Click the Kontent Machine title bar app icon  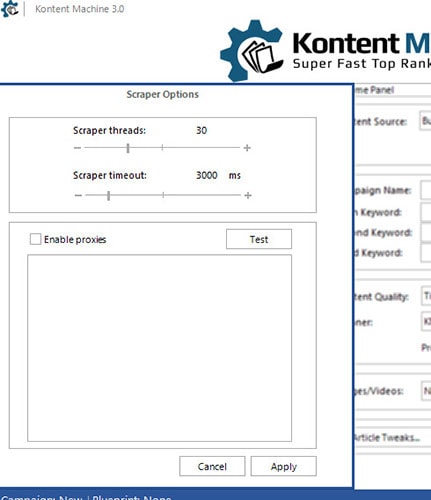pos(9,8)
